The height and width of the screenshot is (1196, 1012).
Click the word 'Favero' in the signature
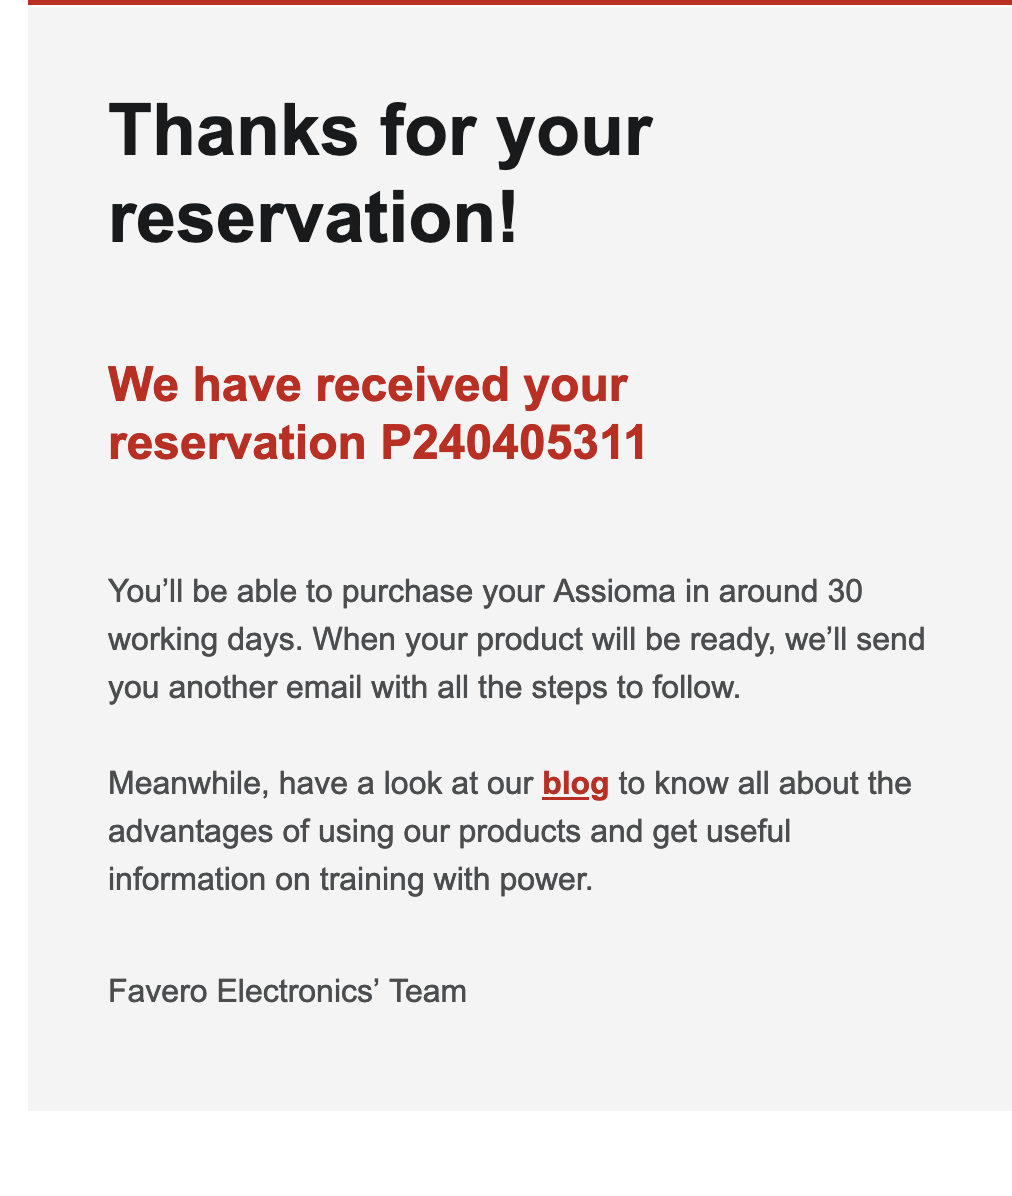(x=158, y=991)
